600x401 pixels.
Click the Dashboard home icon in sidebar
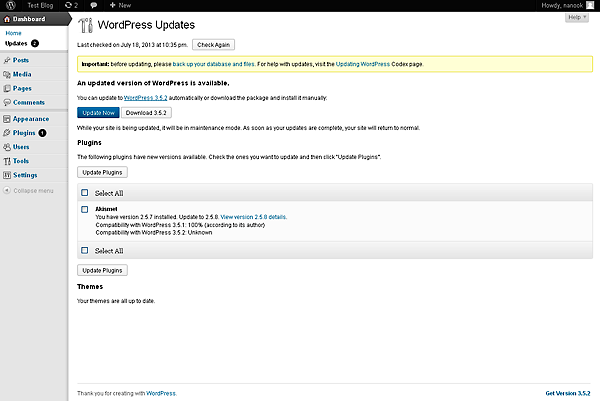[7, 19]
